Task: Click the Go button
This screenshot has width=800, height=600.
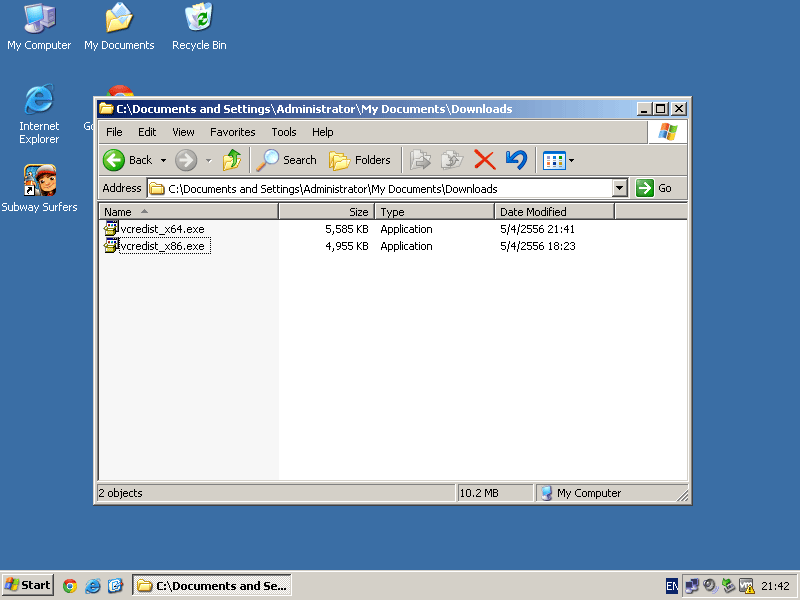Action: click(654, 188)
